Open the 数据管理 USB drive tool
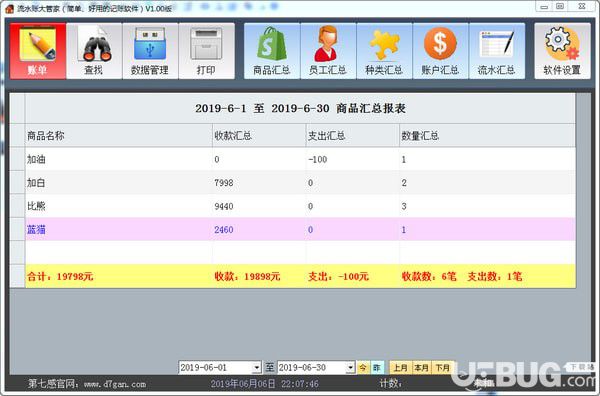The height and width of the screenshot is (396, 600). (150, 51)
